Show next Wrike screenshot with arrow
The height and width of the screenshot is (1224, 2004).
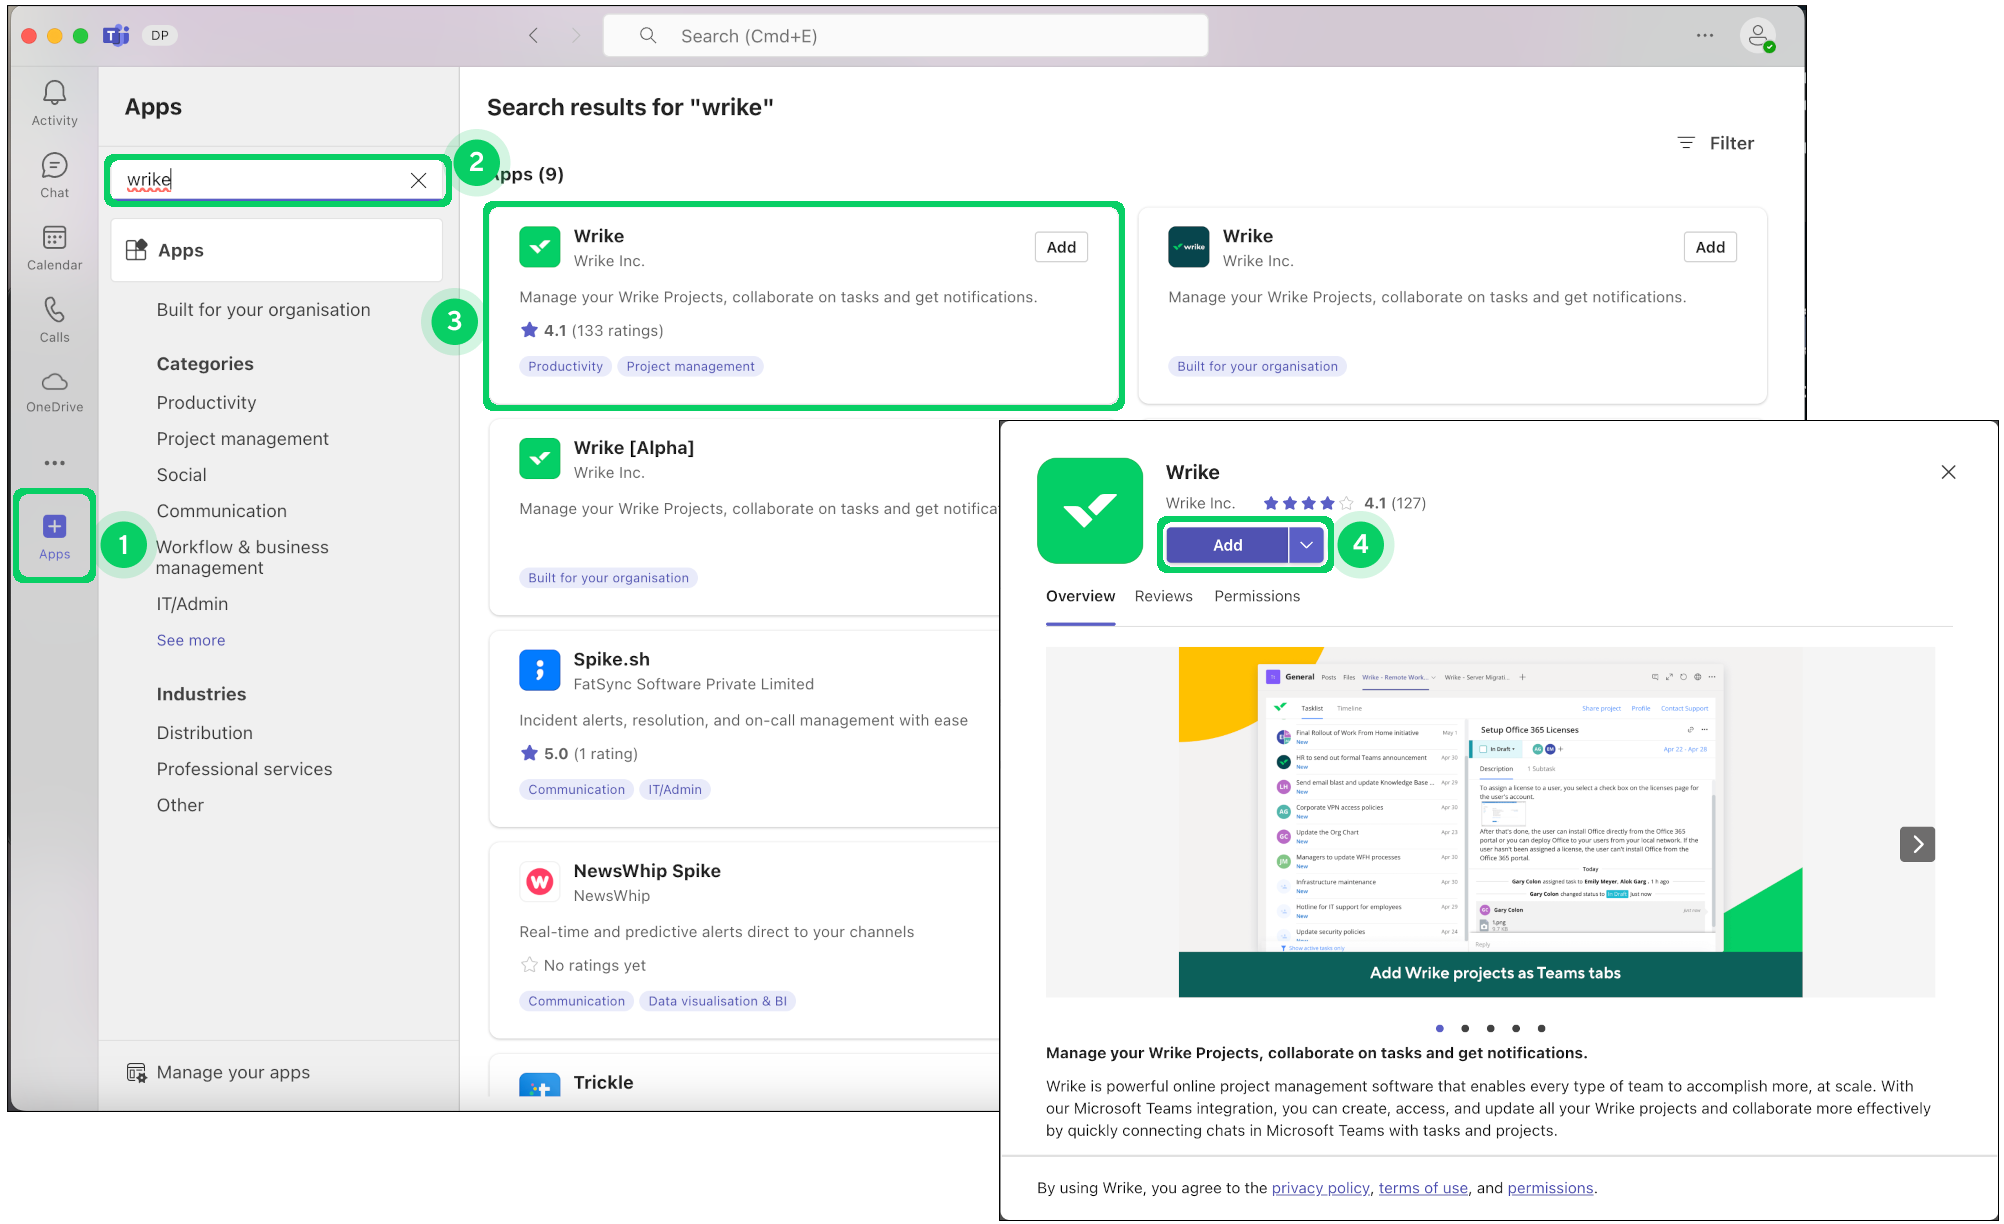pyautogui.click(x=1917, y=844)
